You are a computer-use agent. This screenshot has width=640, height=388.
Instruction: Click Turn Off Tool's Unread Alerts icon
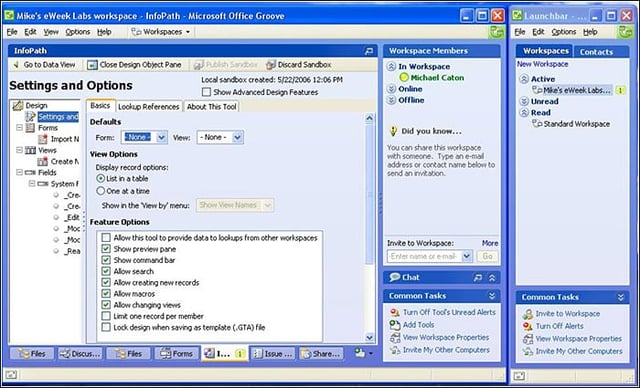pyautogui.click(x=395, y=313)
